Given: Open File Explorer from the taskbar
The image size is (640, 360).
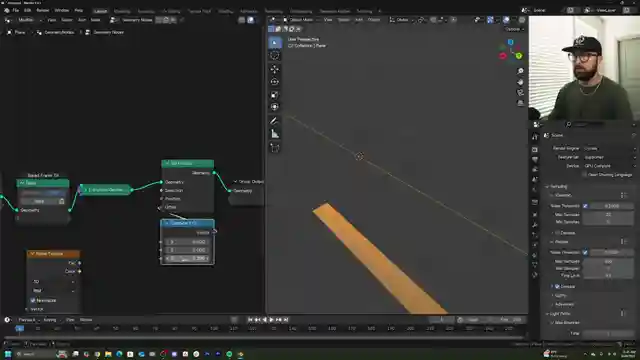Looking at the screenshot, I should (108, 354).
